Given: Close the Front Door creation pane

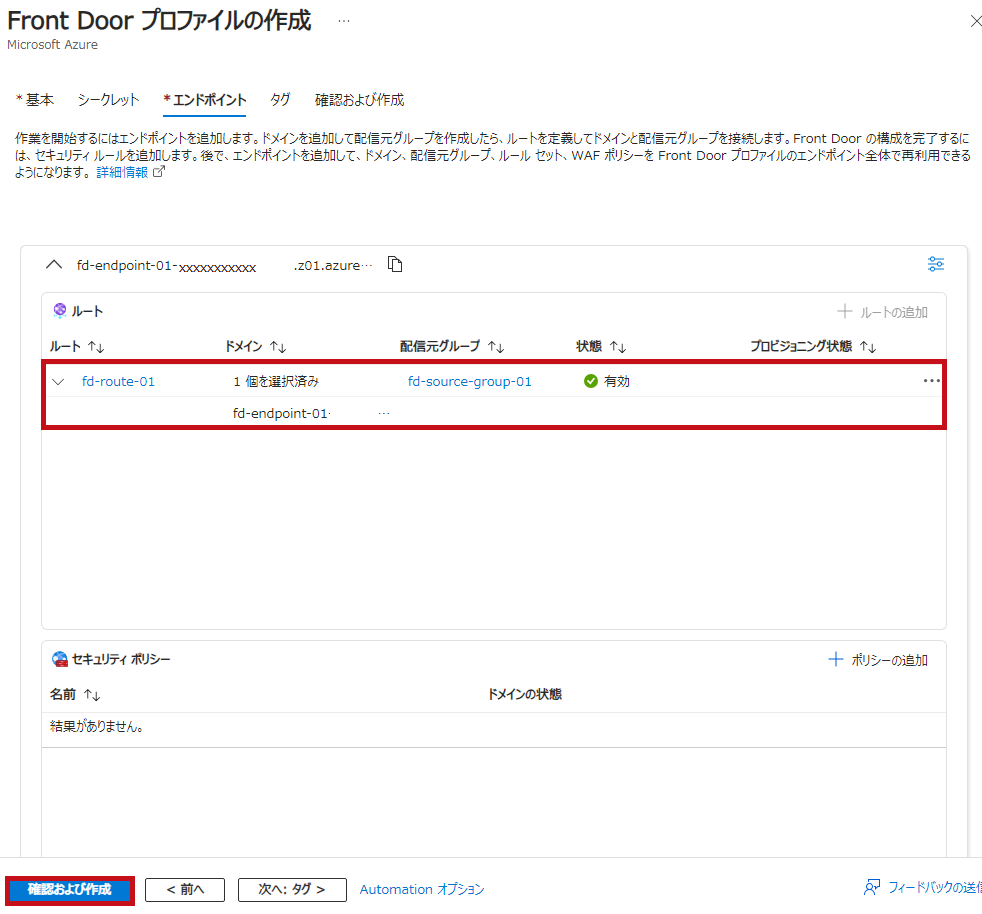Looking at the screenshot, I should click(x=975, y=21).
